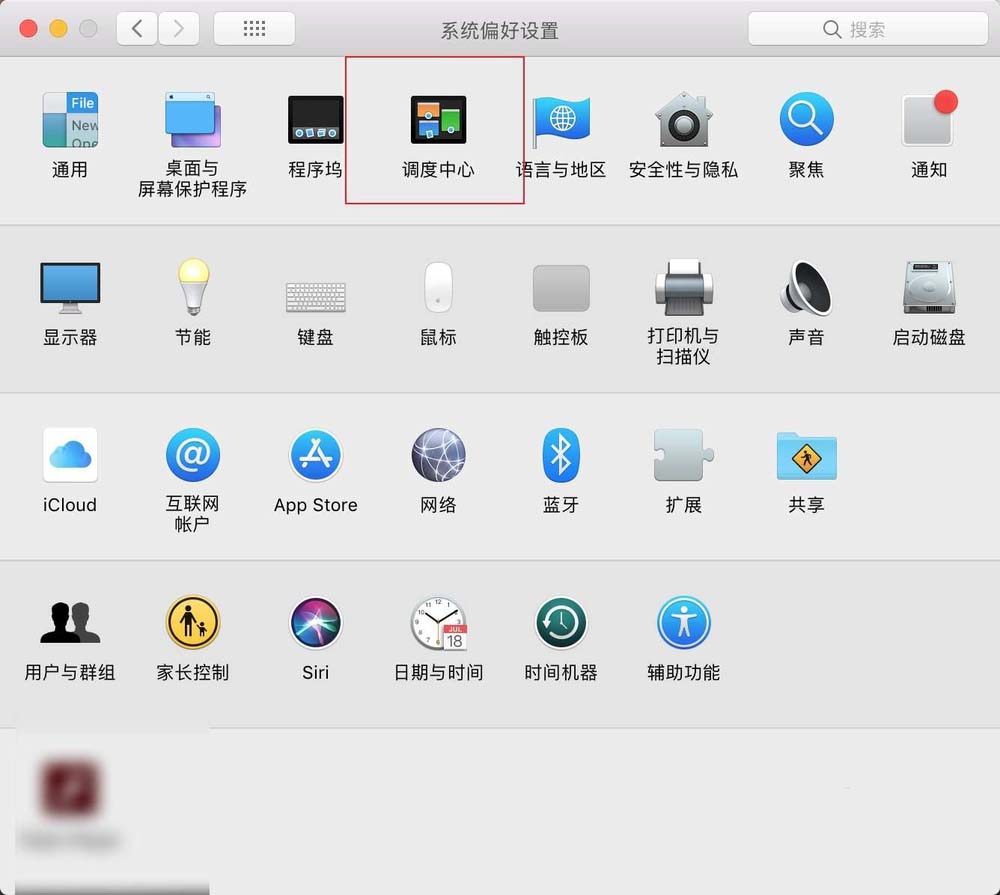1000x895 pixels.
Task: Open the 鼠标 (Mouse) preferences
Action: (438, 287)
